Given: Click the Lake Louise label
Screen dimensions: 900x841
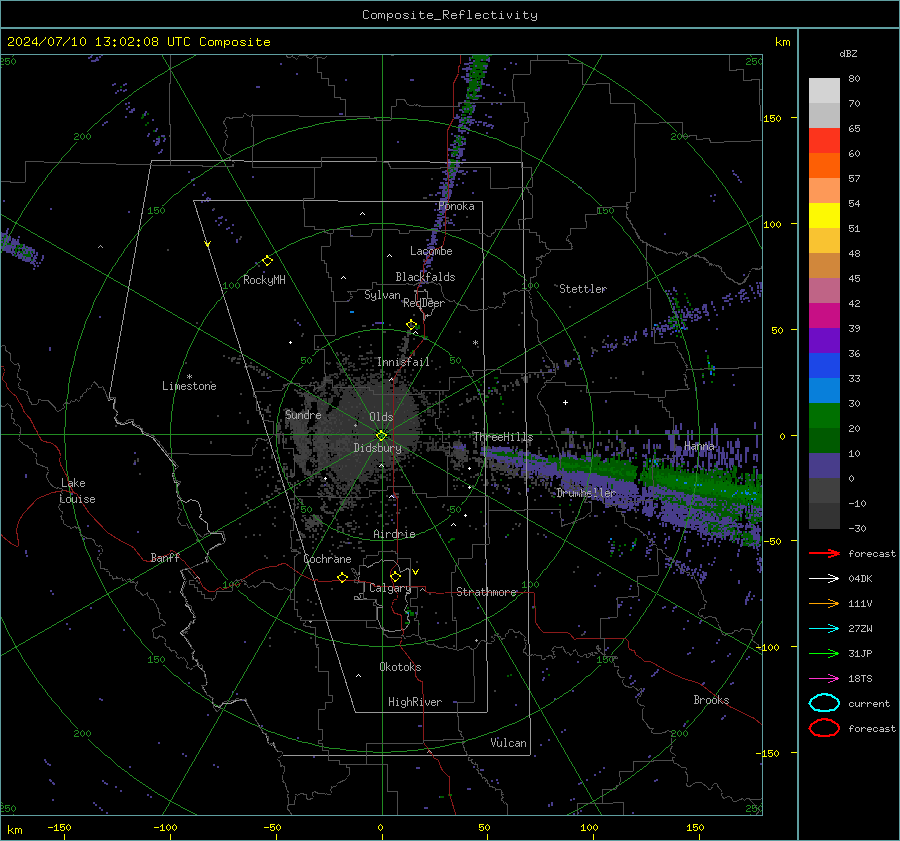Looking at the screenshot, I should (78, 491).
